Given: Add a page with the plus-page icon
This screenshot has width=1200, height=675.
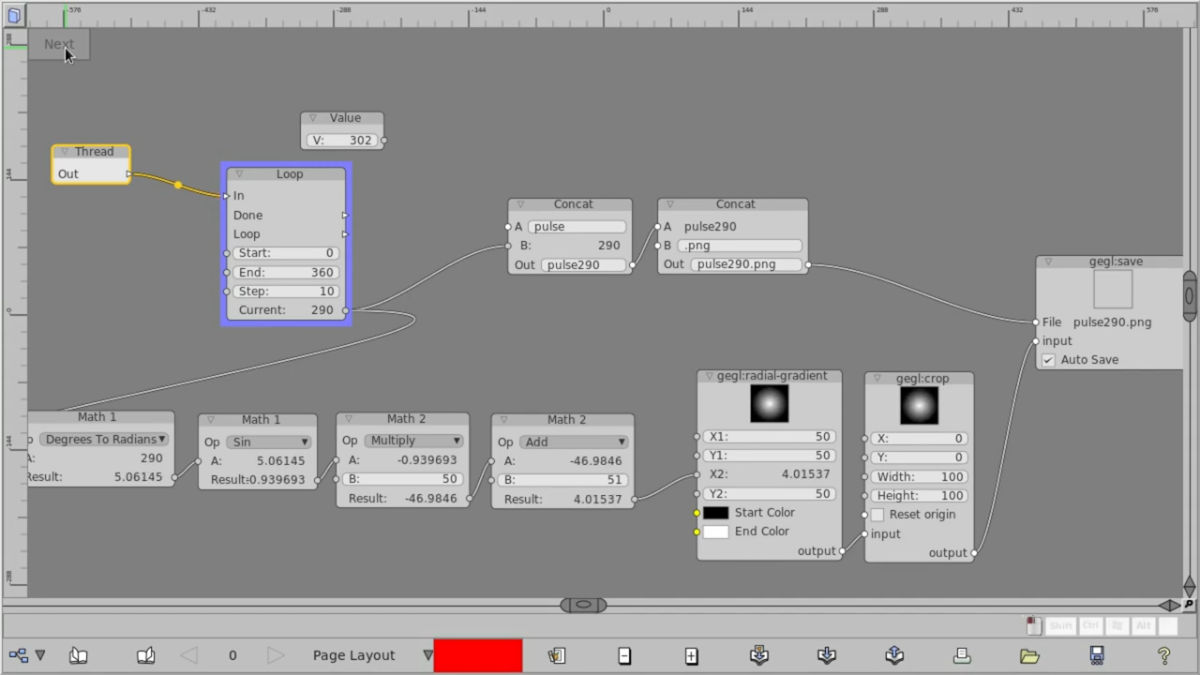Looking at the screenshot, I should tap(691, 655).
